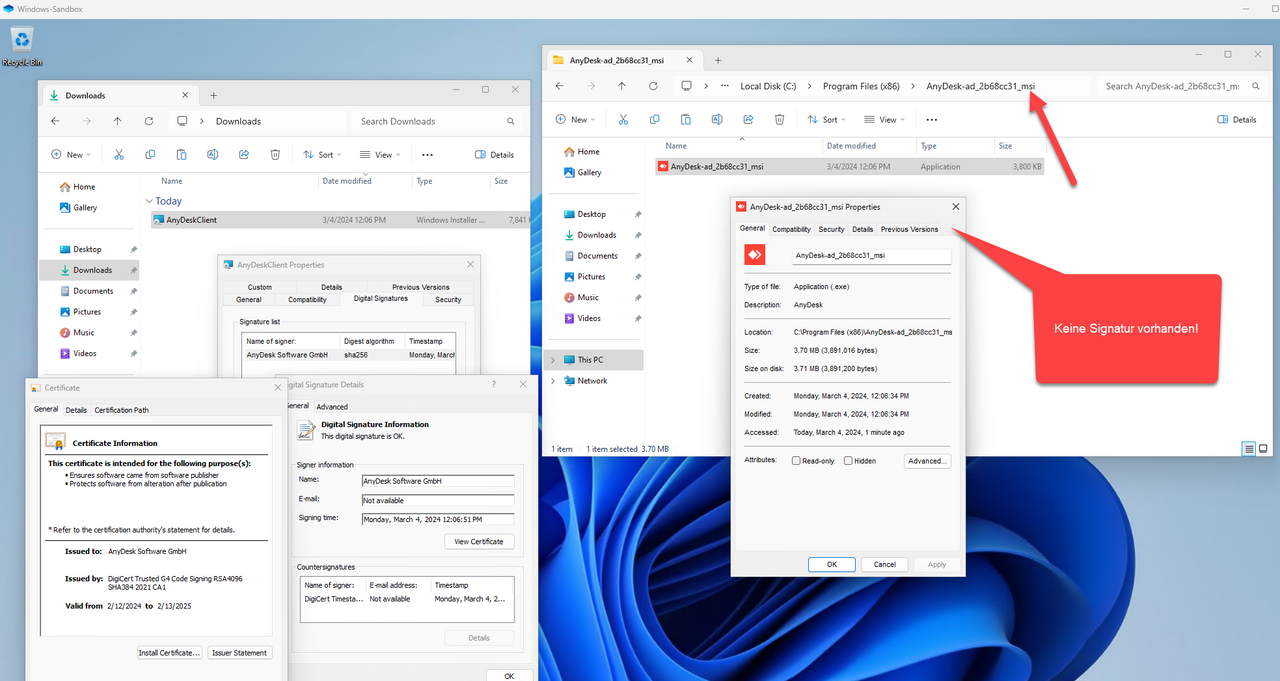1280x681 pixels.
Task: Open New dropdown in Downloads window
Action: point(71,155)
